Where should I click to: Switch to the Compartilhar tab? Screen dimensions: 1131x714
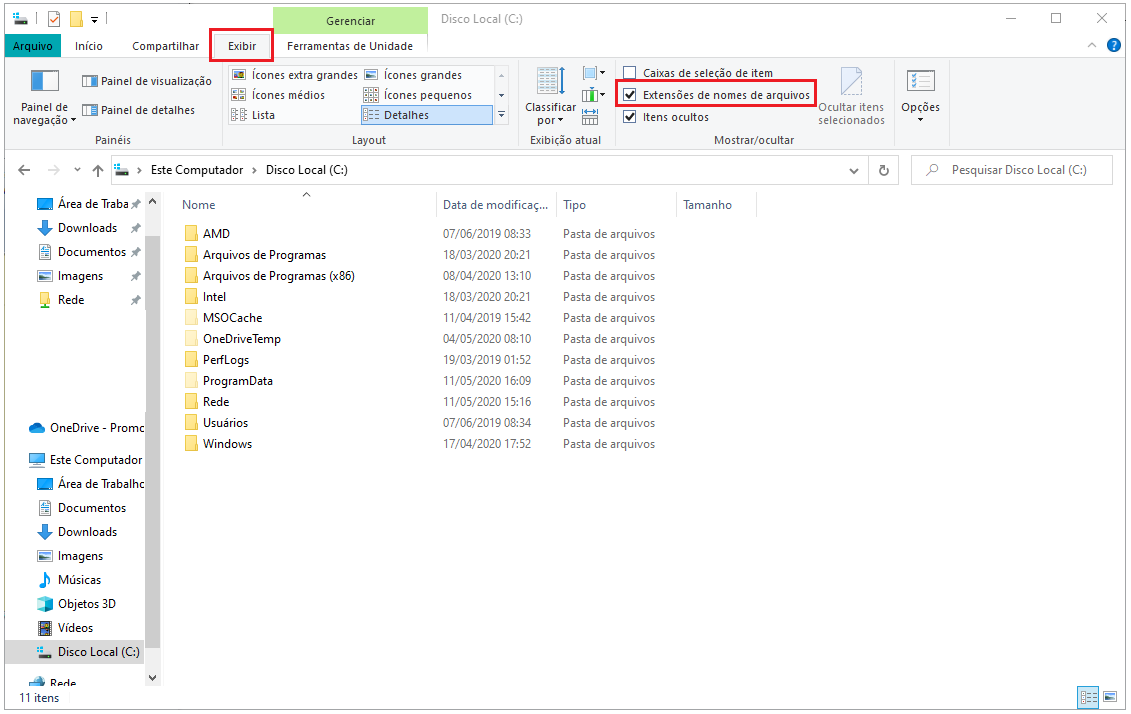pos(165,46)
